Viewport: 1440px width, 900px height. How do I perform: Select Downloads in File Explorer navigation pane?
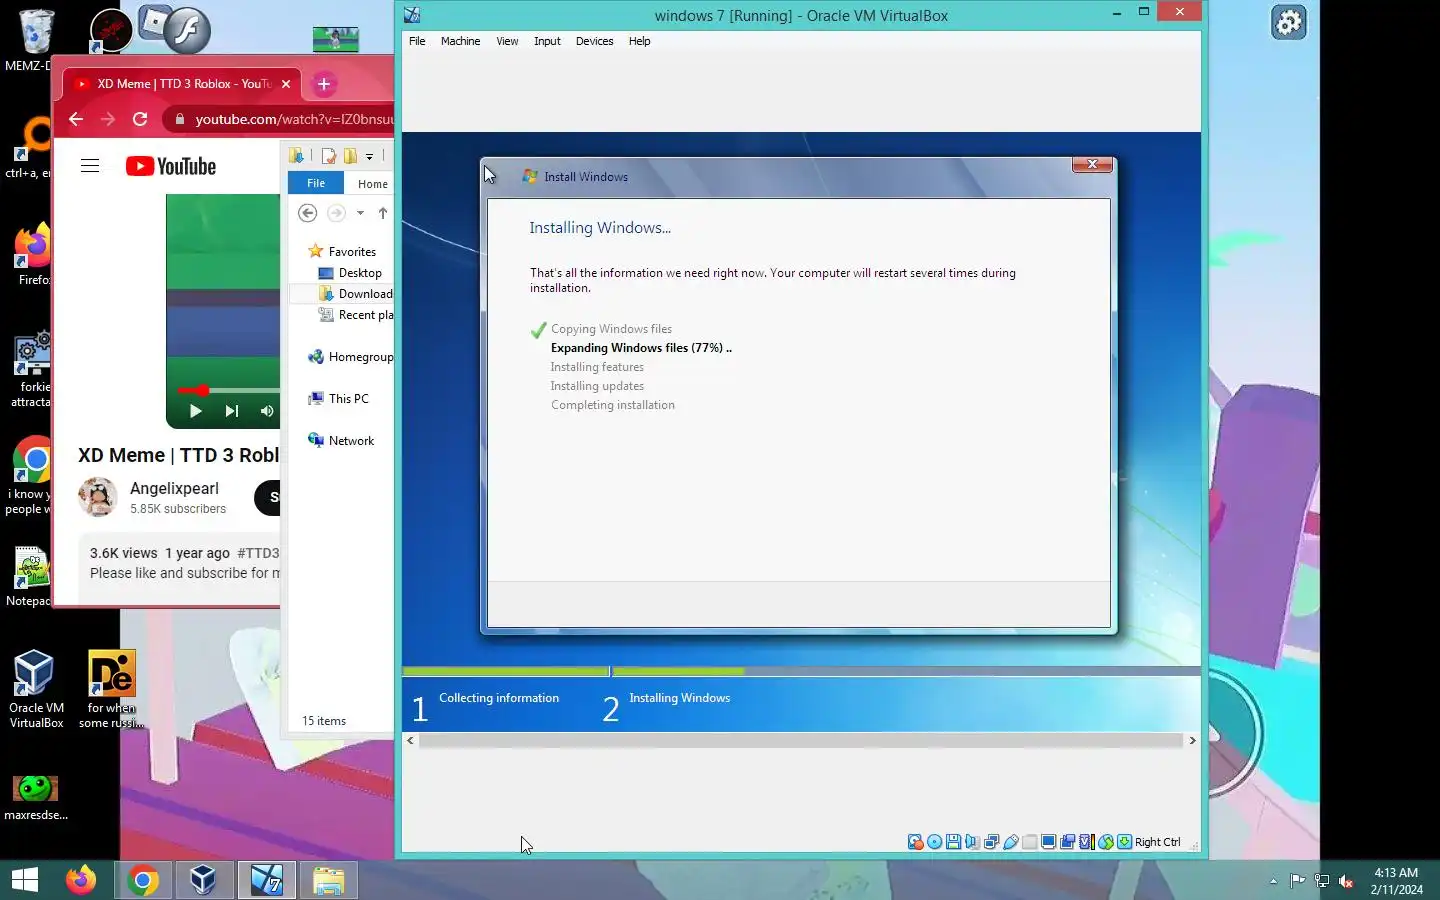click(x=355, y=294)
